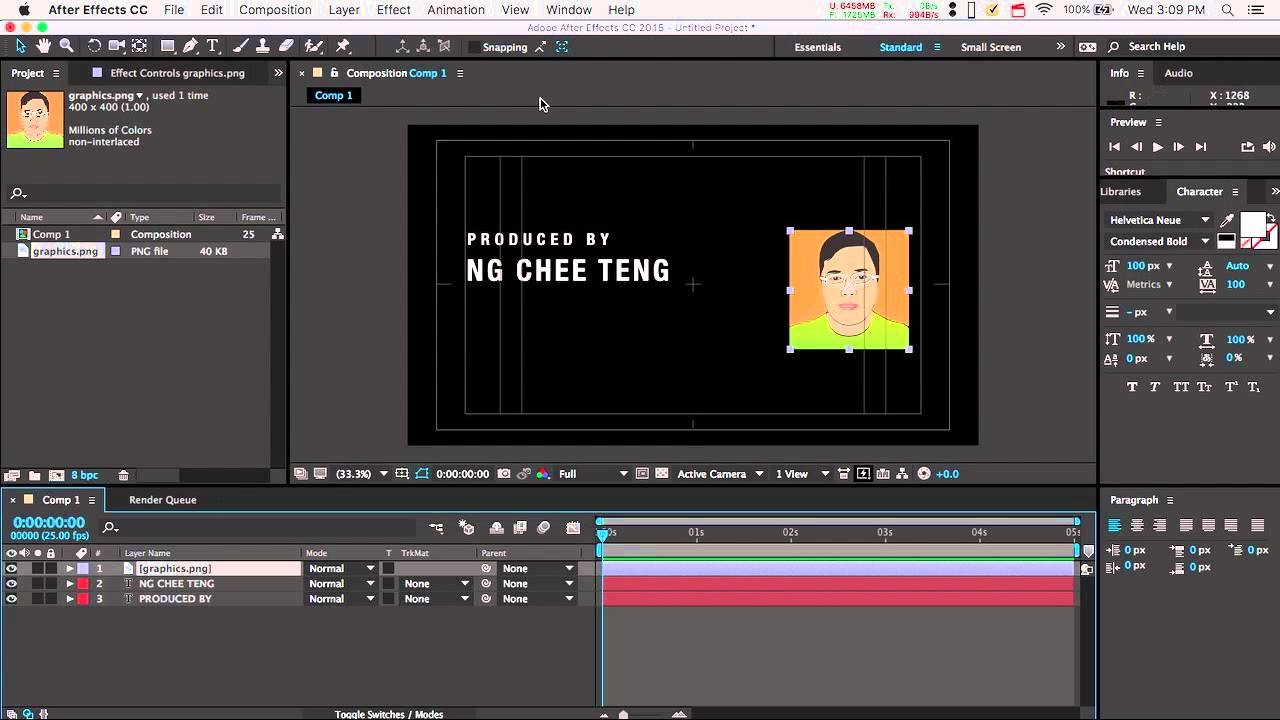Select the Pan Behind anchor point tool
1280x720 pixels.
click(x=139, y=46)
